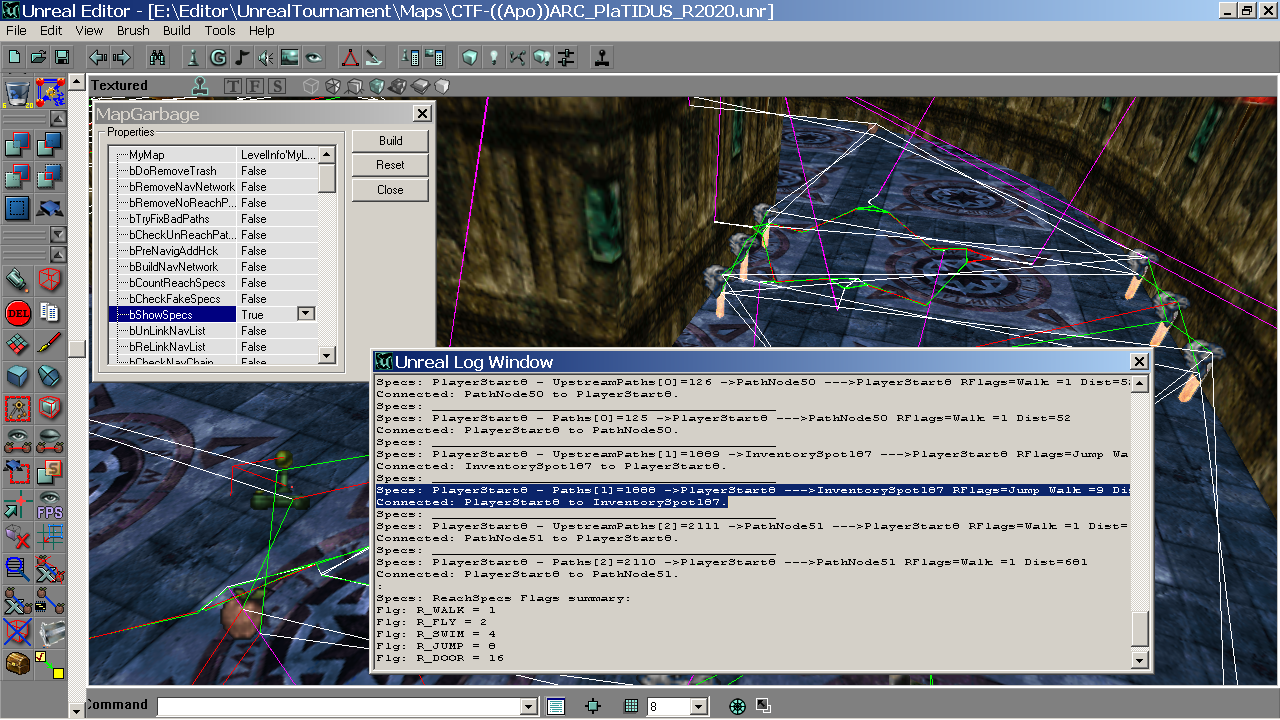Collapse first left toolbar group arrow
The width and height of the screenshot is (1280, 720).
click(58, 118)
